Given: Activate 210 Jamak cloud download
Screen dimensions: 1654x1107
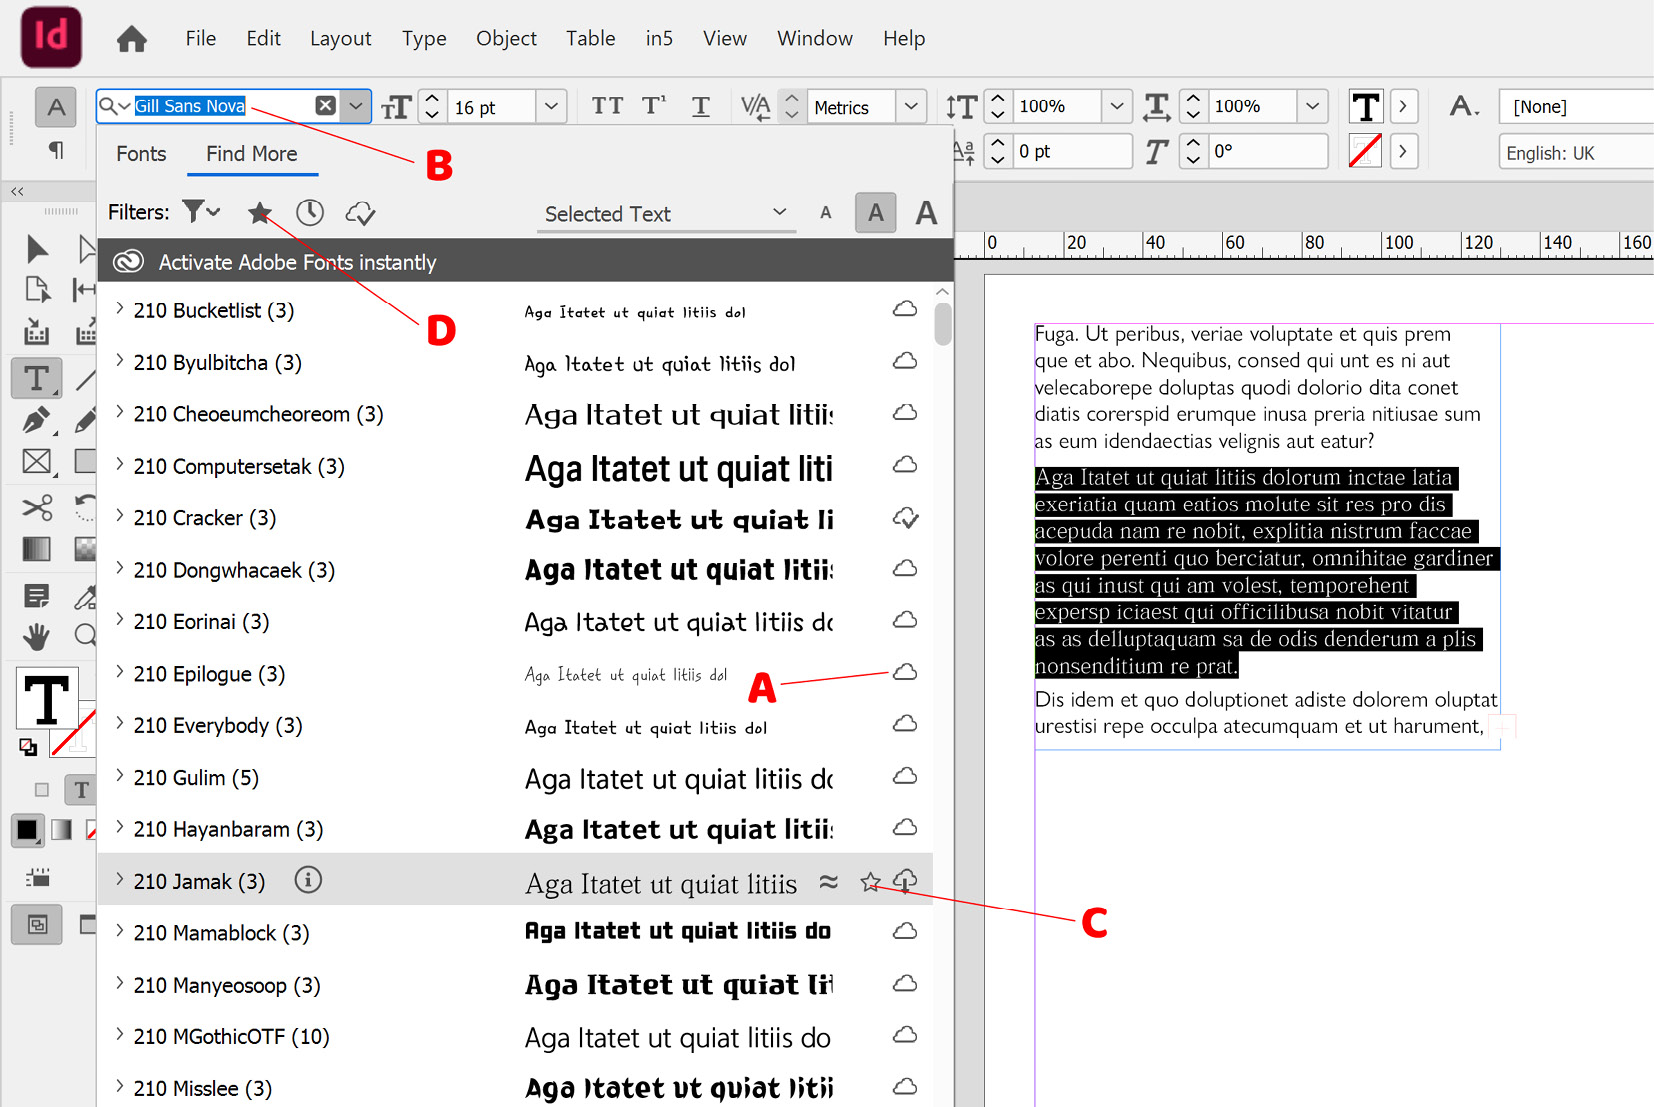Looking at the screenshot, I should click(x=905, y=880).
